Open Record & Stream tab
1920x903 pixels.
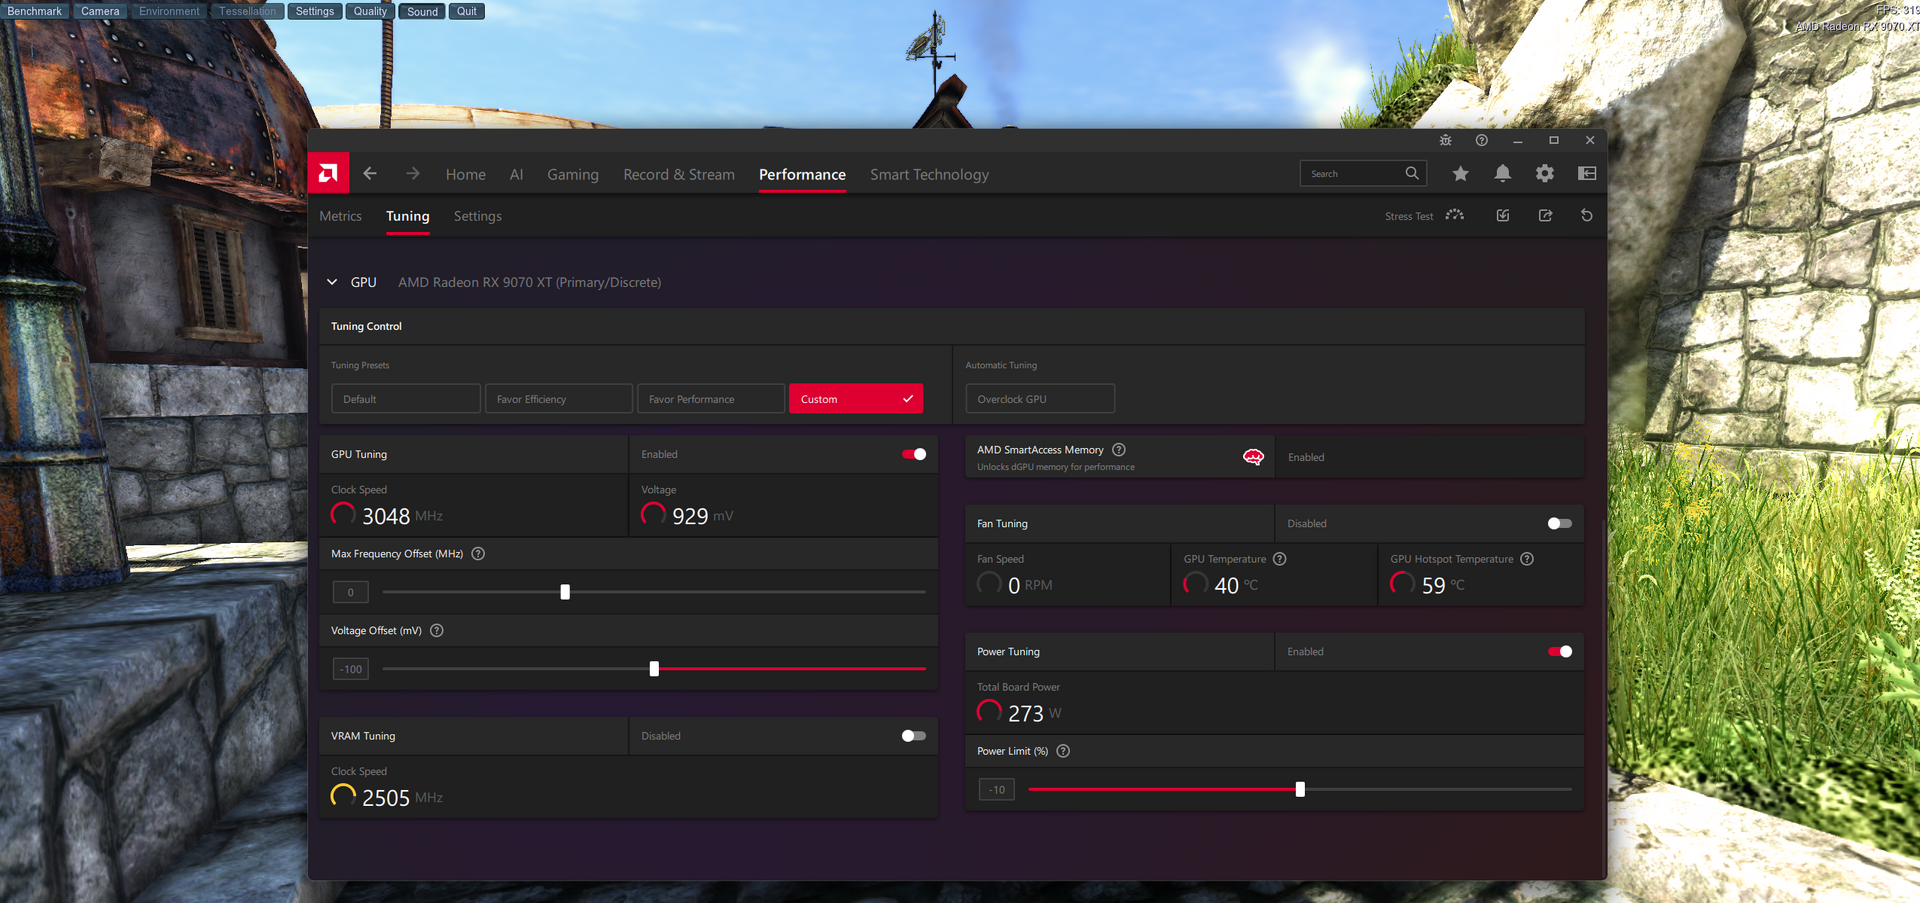pyautogui.click(x=679, y=174)
